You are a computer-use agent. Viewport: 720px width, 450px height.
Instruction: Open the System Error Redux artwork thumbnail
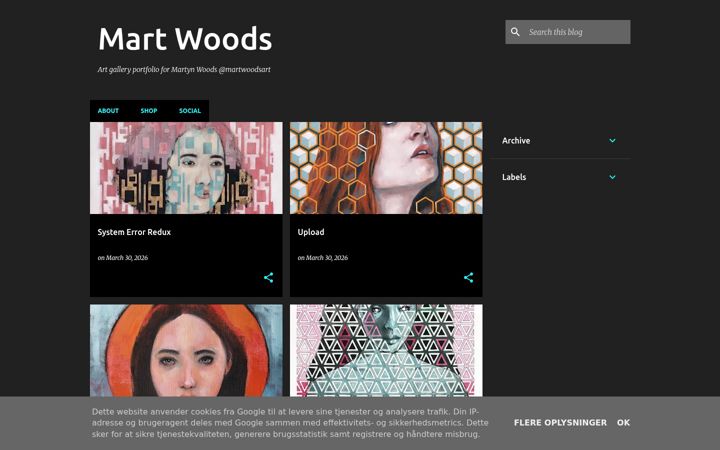tap(186, 168)
